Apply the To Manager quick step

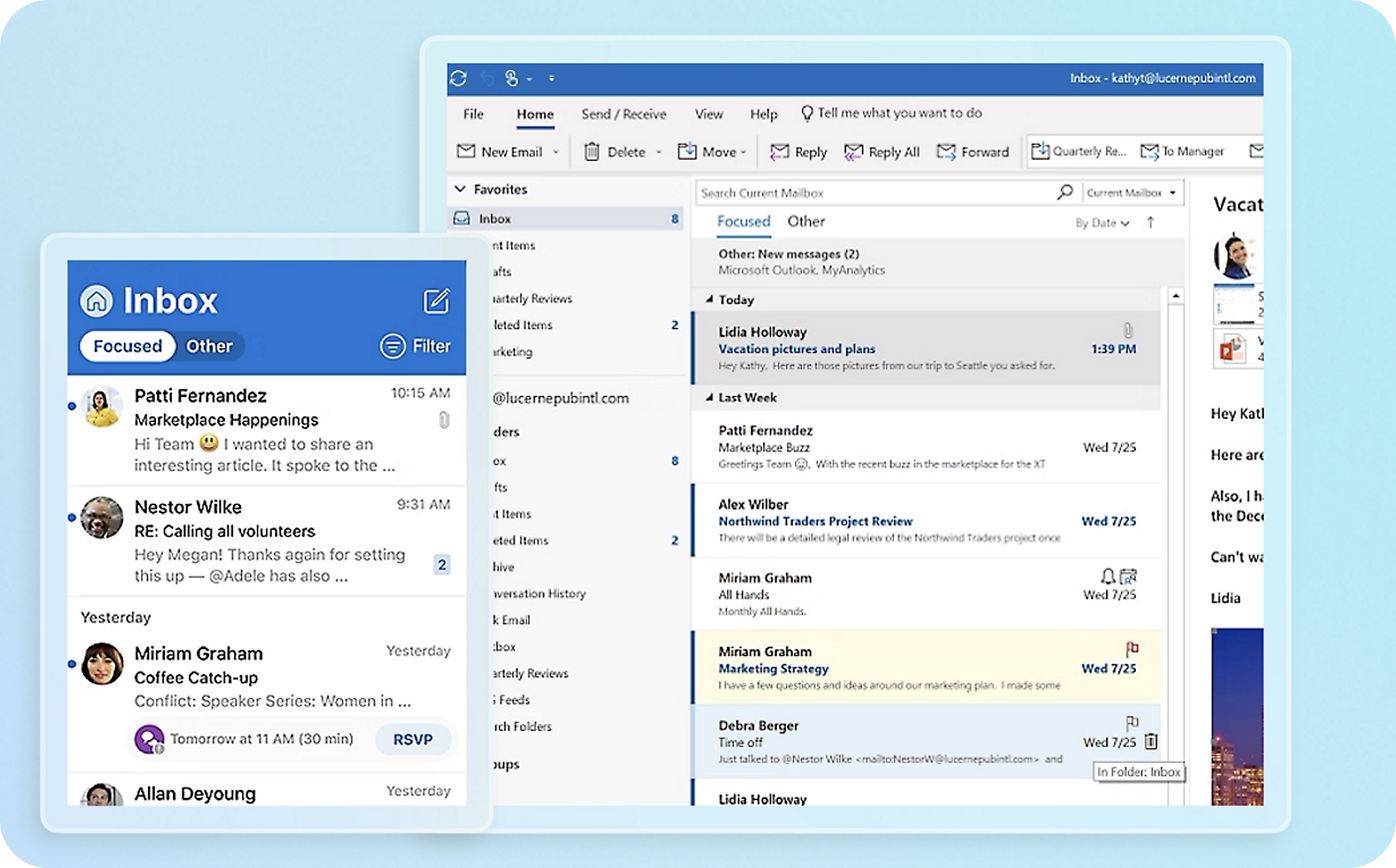(1182, 151)
